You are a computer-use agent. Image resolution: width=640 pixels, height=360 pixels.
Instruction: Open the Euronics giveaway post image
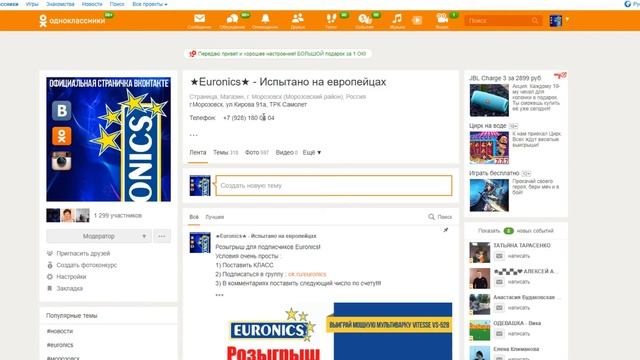pos(333,331)
